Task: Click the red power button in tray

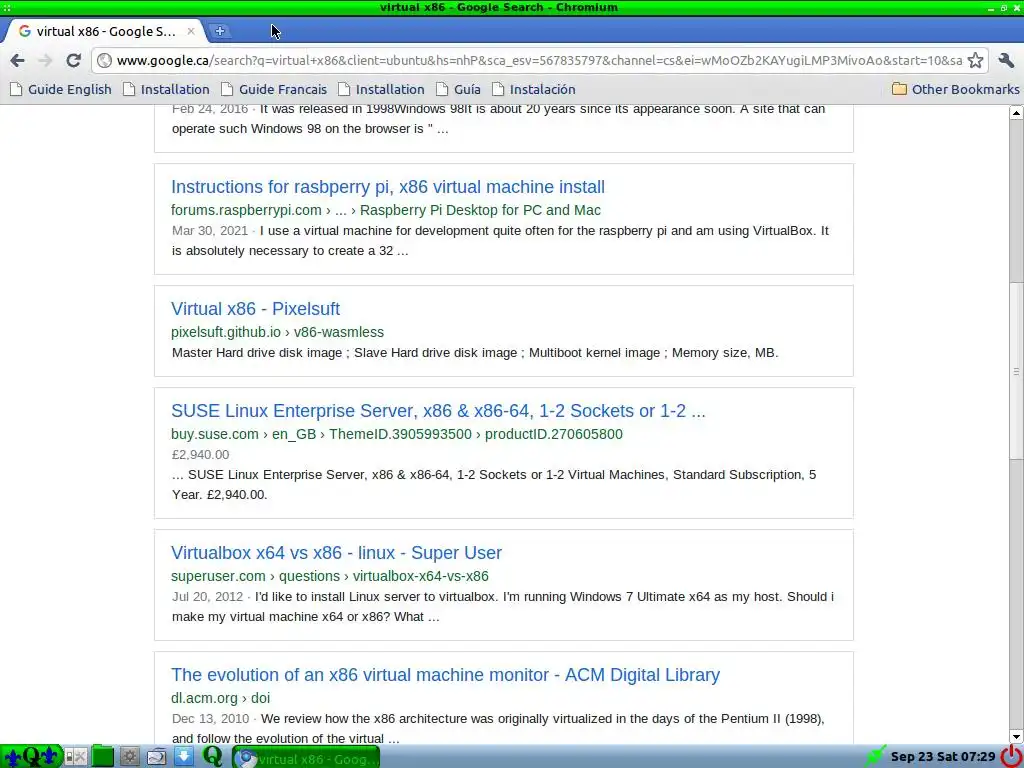Action: click(x=1011, y=756)
